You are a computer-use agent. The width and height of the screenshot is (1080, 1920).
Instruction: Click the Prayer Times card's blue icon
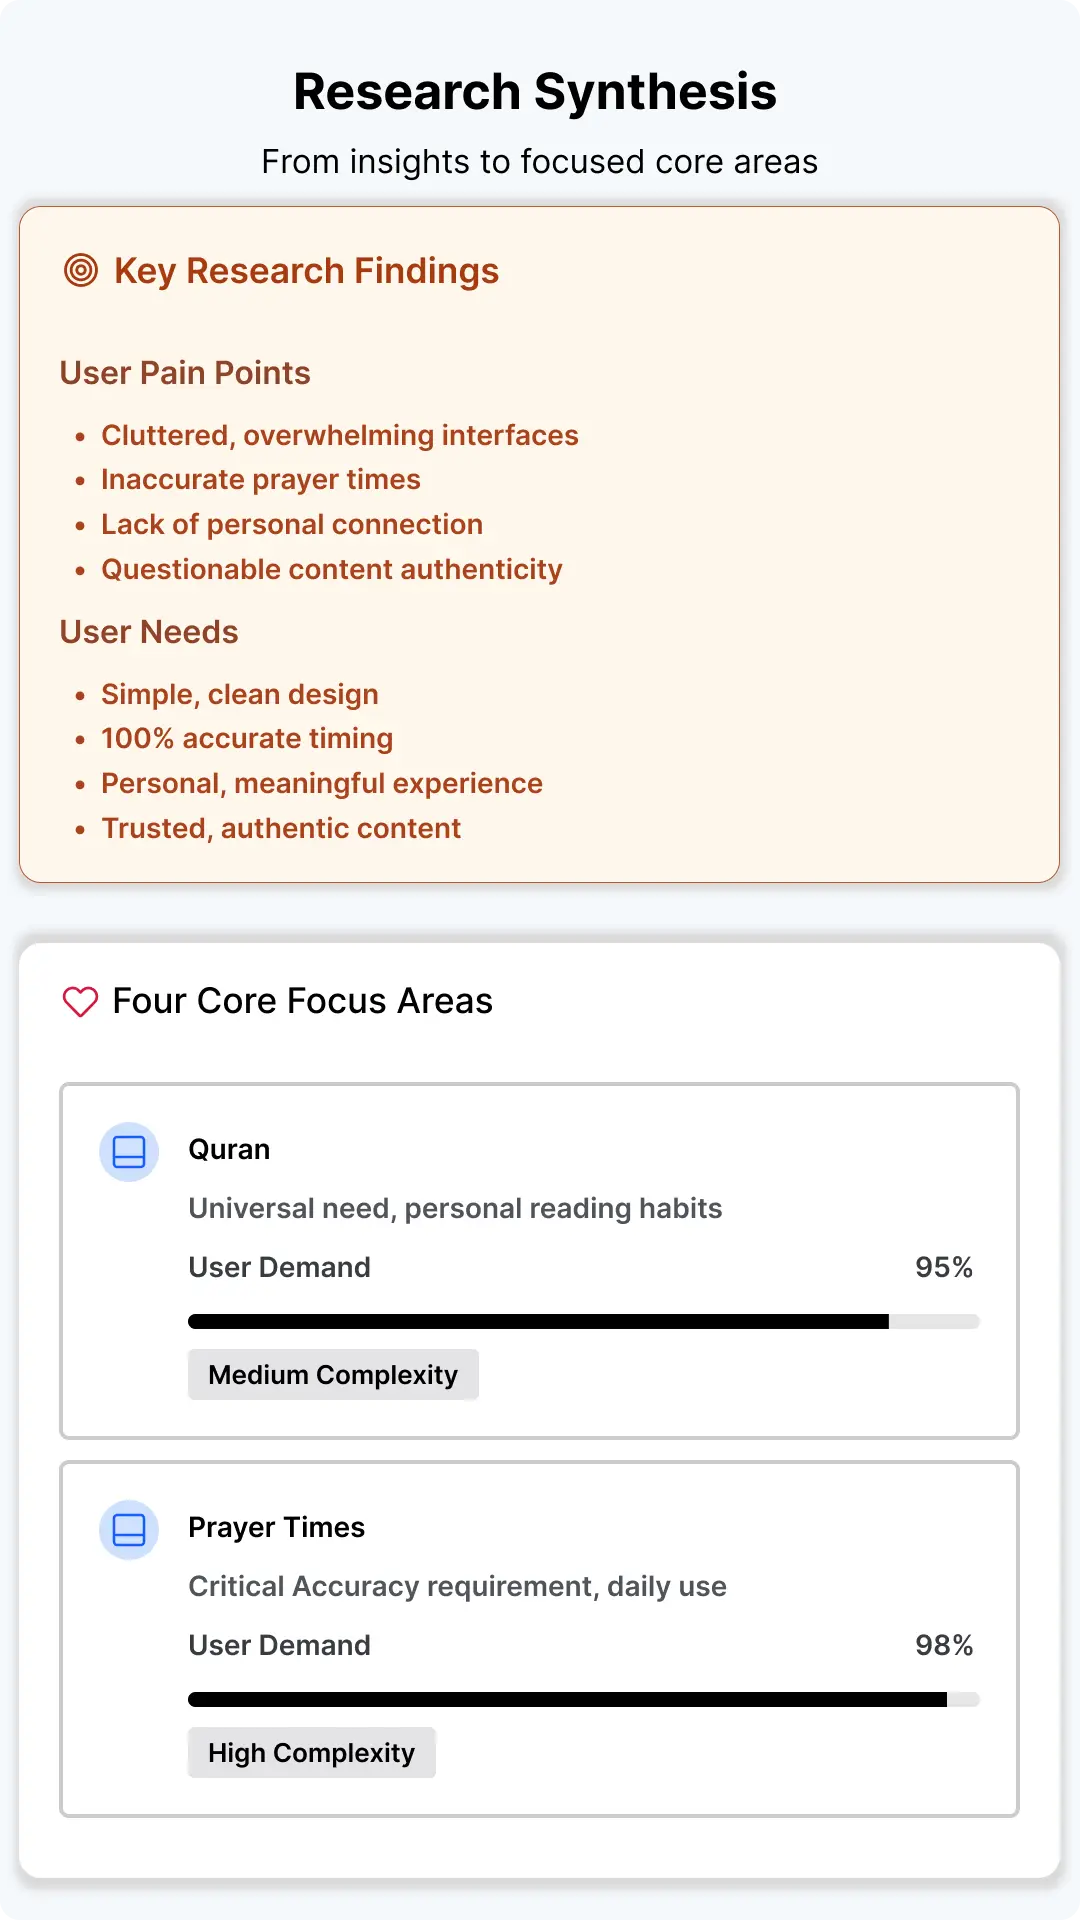click(x=129, y=1530)
